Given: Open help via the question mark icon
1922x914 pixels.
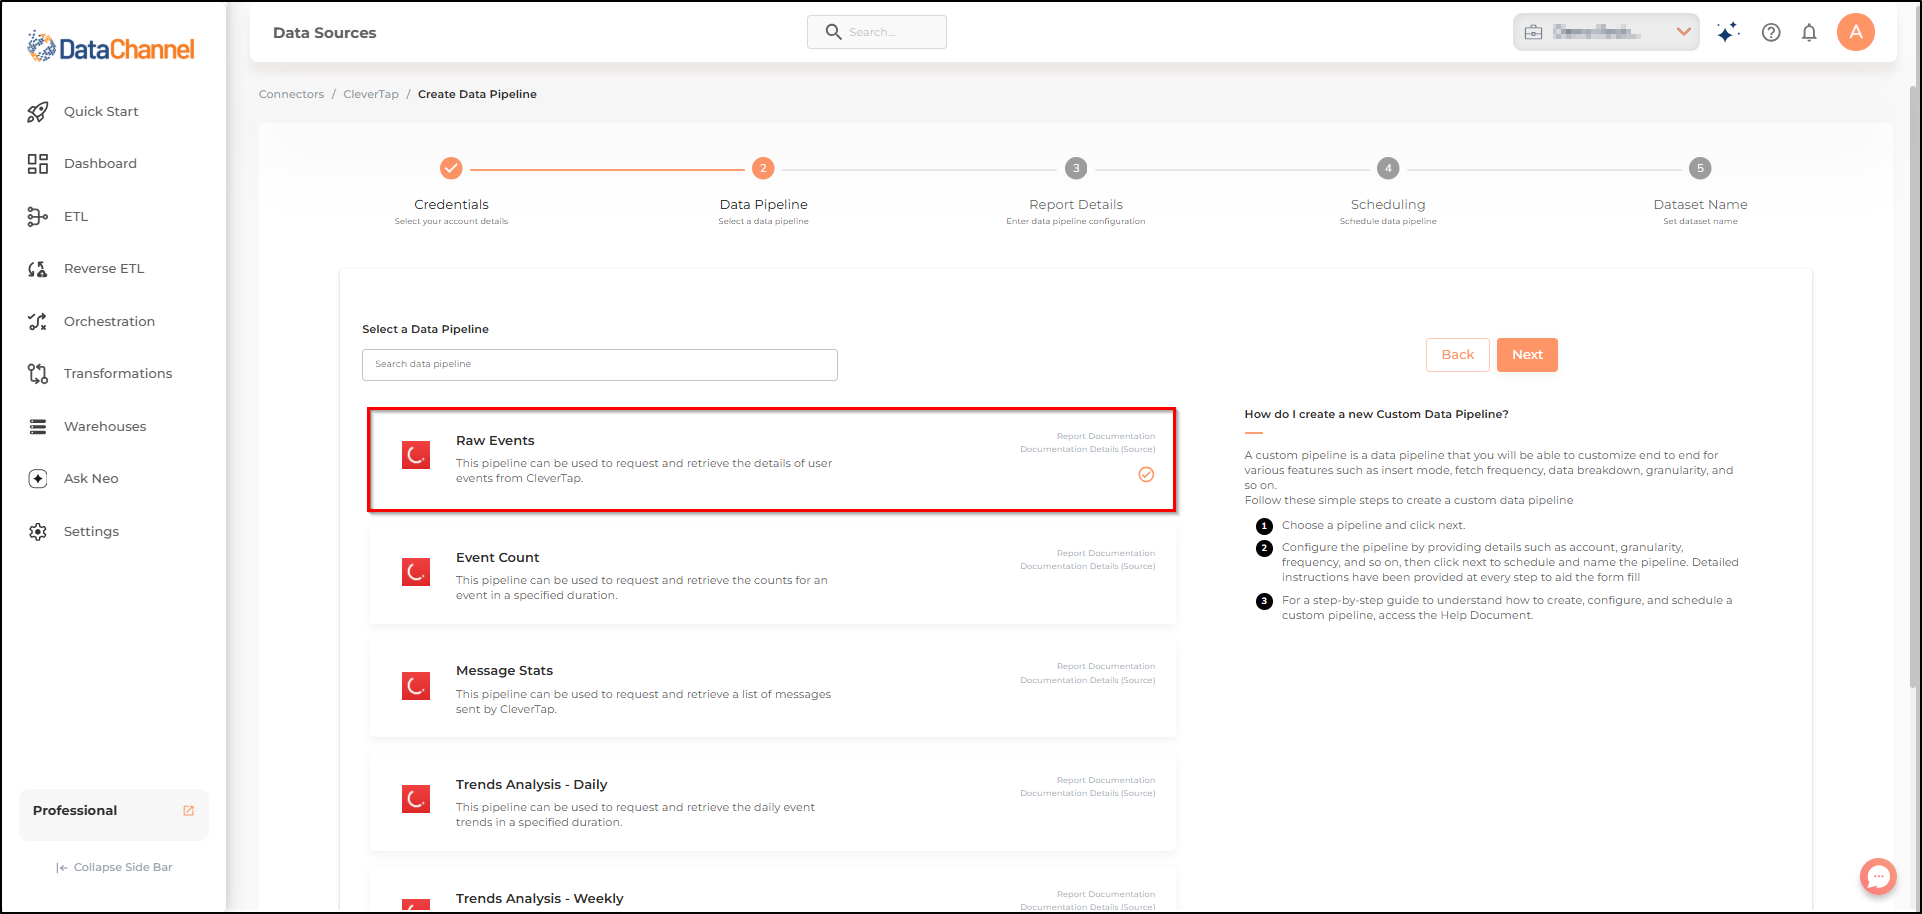Looking at the screenshot, I should 1771,33.
